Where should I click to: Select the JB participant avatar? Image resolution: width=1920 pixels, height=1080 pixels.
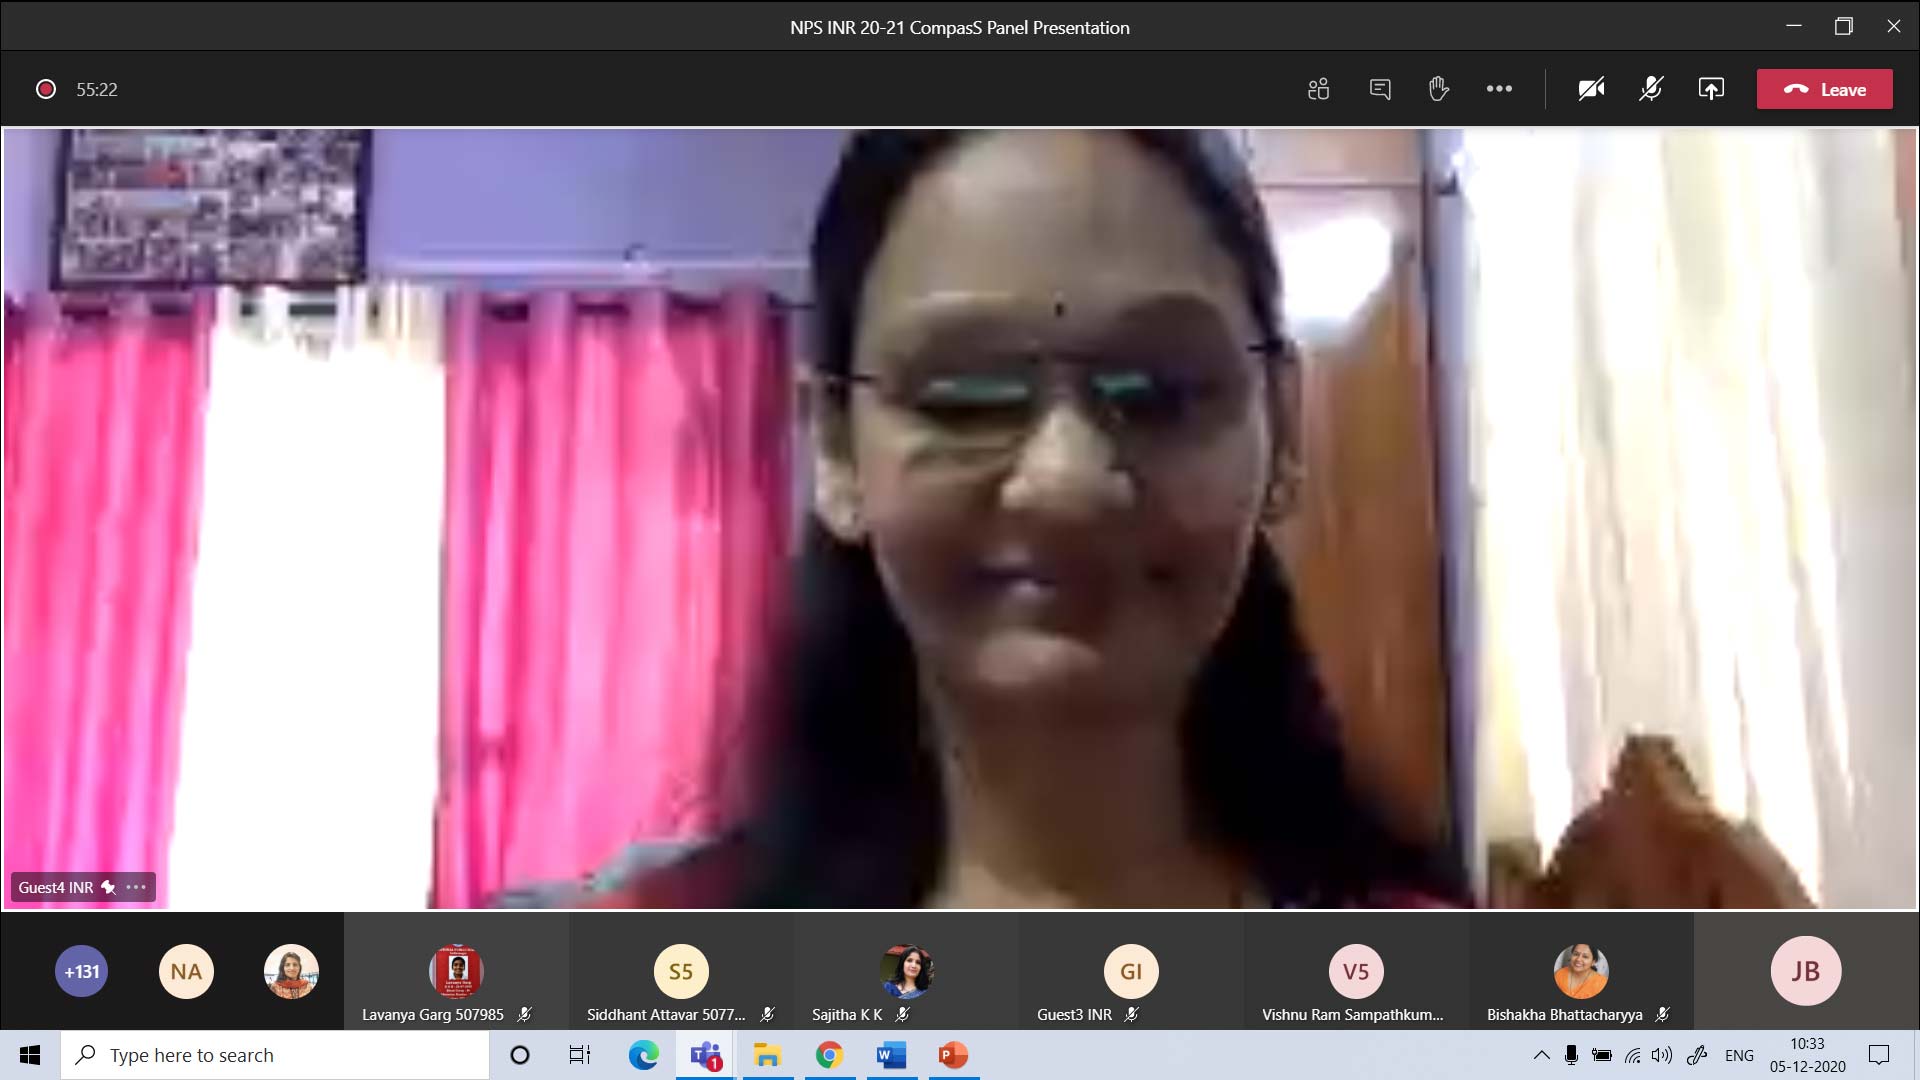(x=1806, y=971)
